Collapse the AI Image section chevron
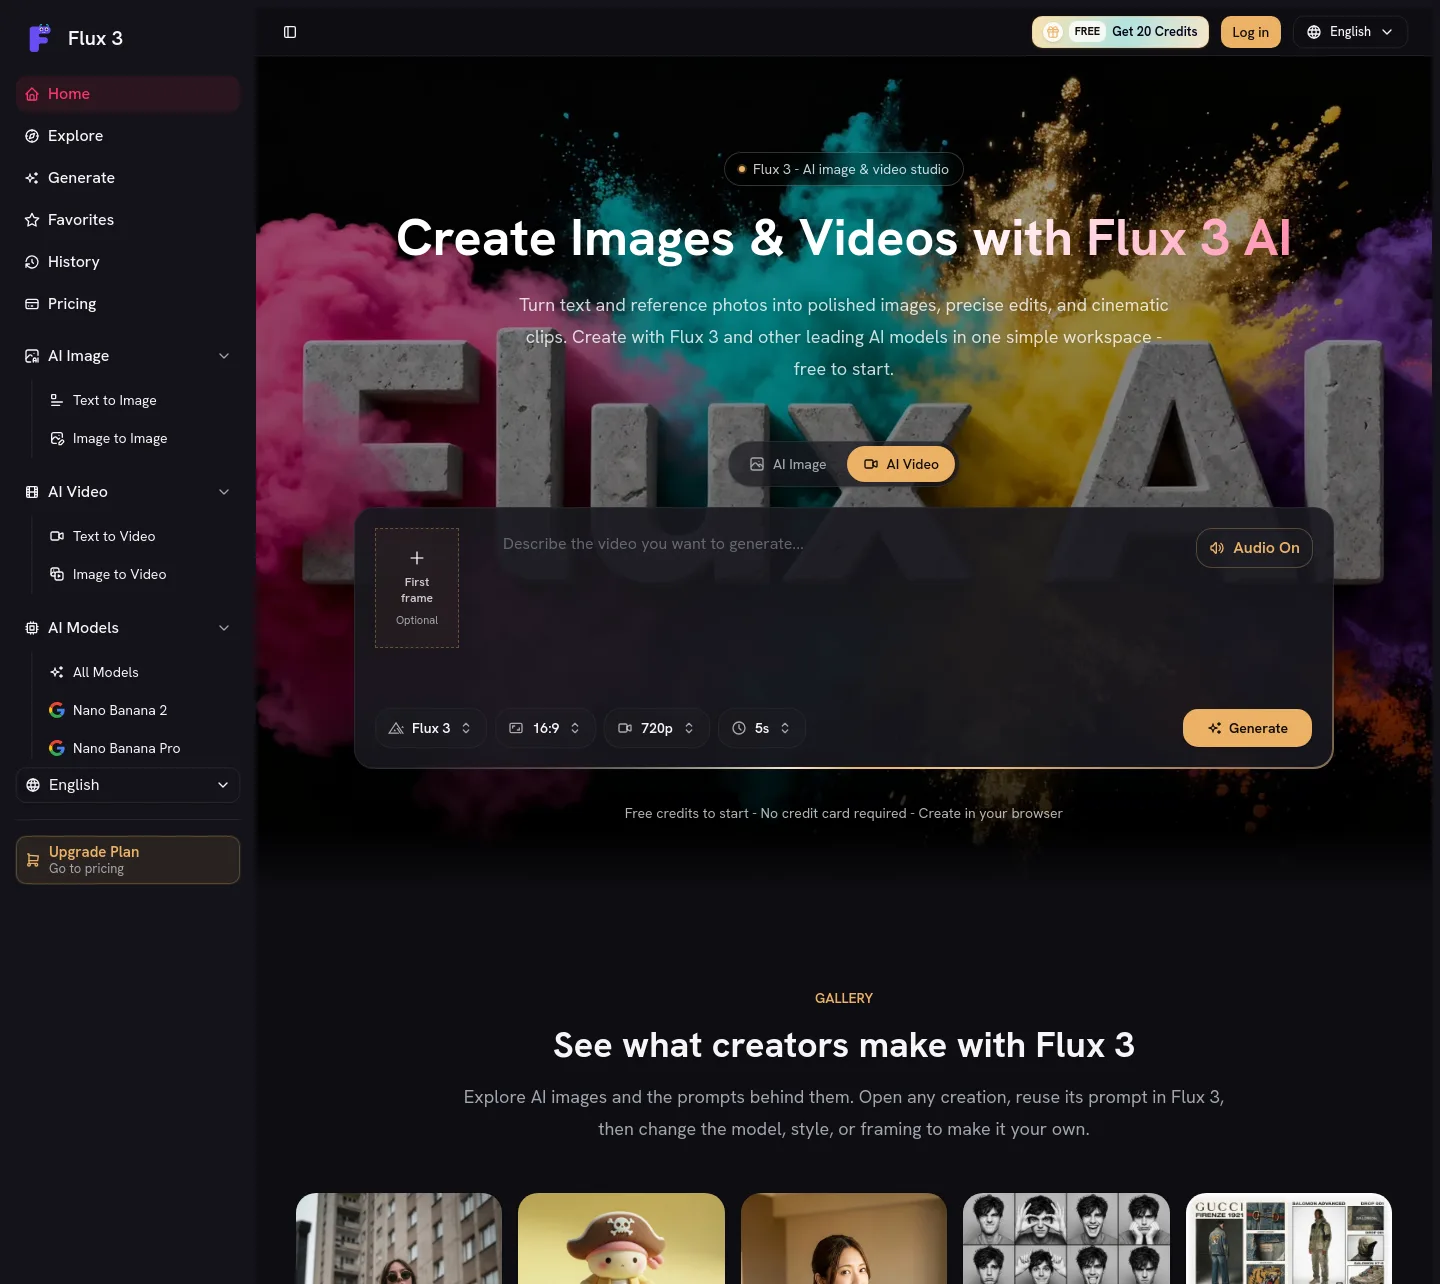Screen dimensions: 1440x1284 pos(224,356)
